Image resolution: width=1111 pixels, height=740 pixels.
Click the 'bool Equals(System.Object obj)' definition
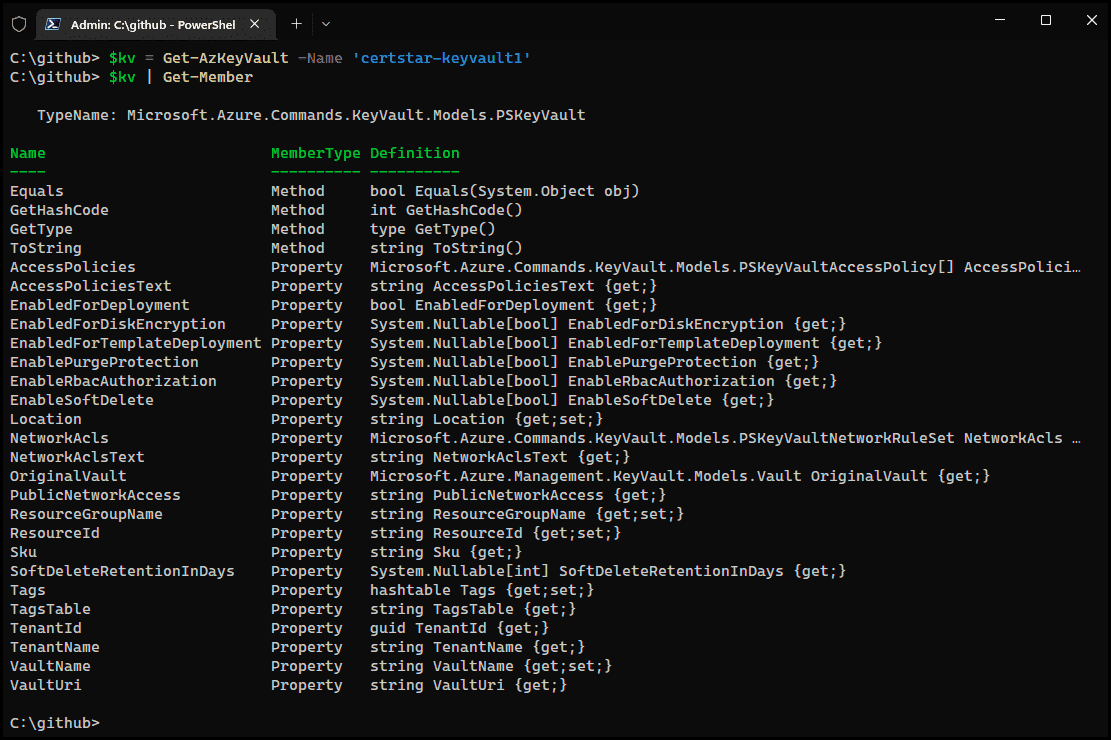pyautogui.click(x=504, y=191)
